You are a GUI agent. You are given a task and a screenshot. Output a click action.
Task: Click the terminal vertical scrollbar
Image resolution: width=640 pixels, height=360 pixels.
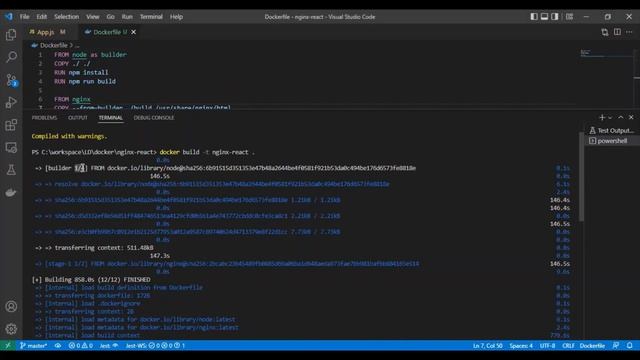tap(581, 178)
